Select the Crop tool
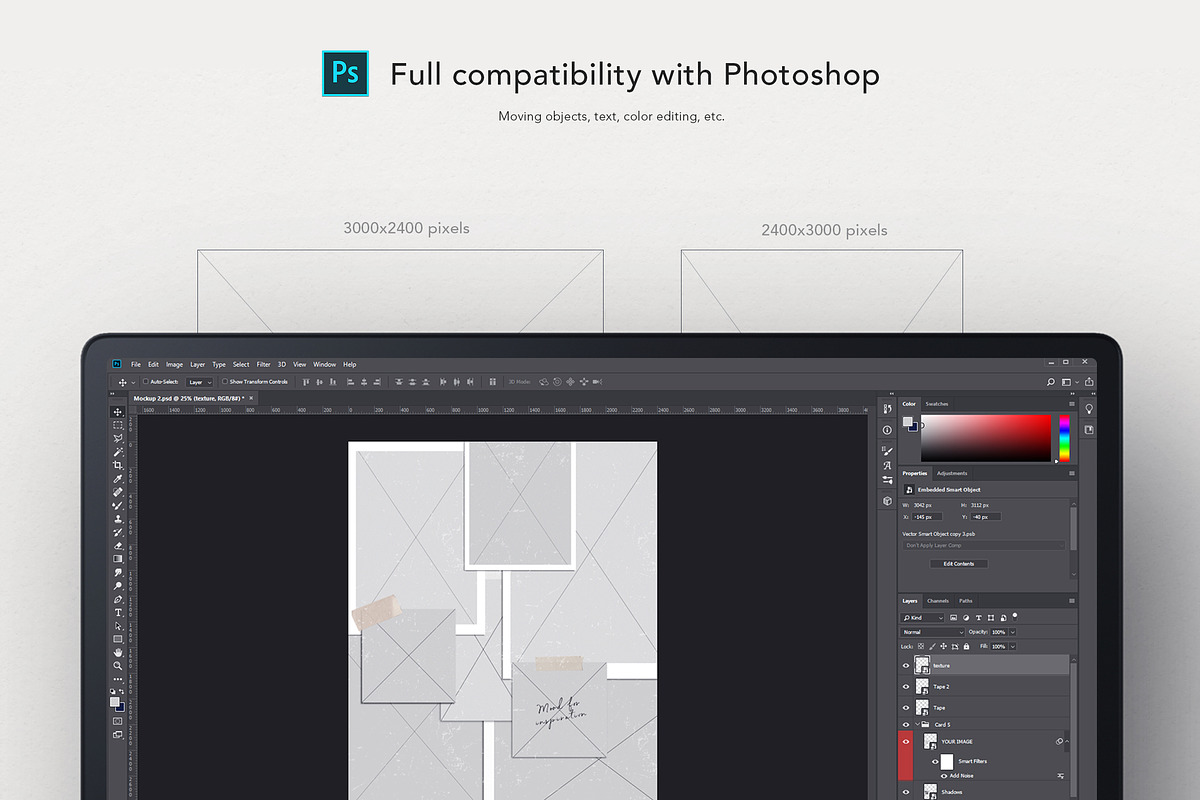 (119, 465)
